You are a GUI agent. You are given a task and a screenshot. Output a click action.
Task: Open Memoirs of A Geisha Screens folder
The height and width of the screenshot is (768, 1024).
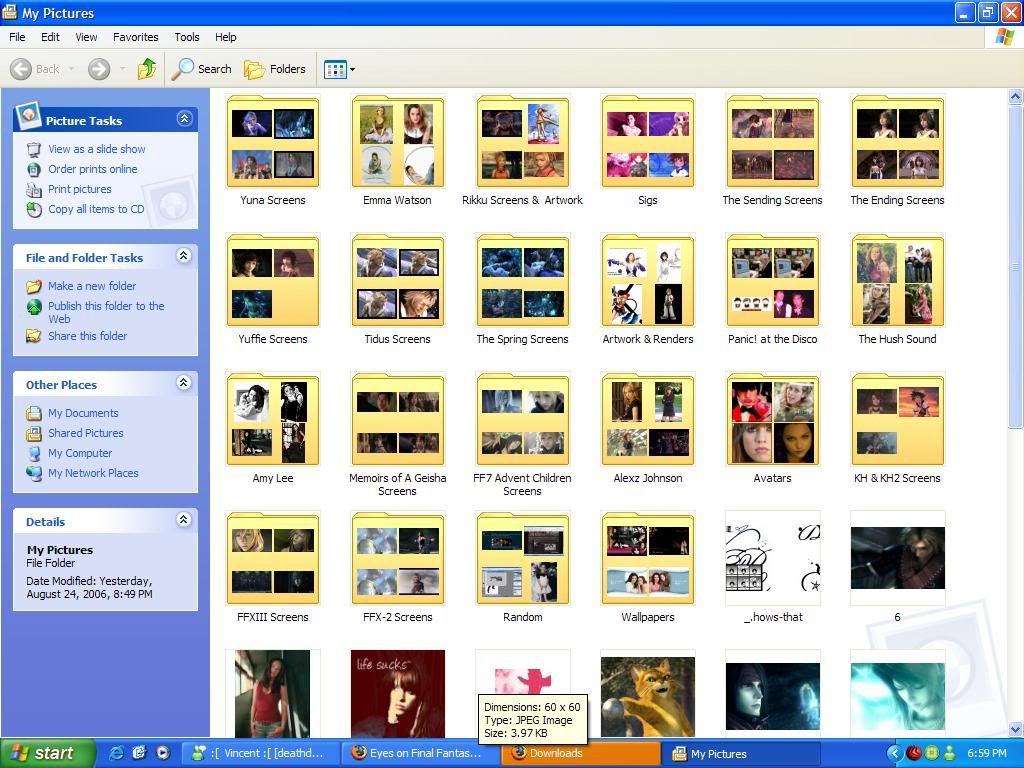coord(398,419)
